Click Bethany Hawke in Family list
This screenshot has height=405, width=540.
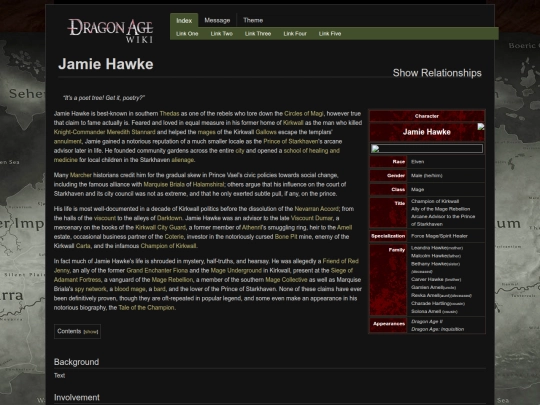tap(429, 264)
